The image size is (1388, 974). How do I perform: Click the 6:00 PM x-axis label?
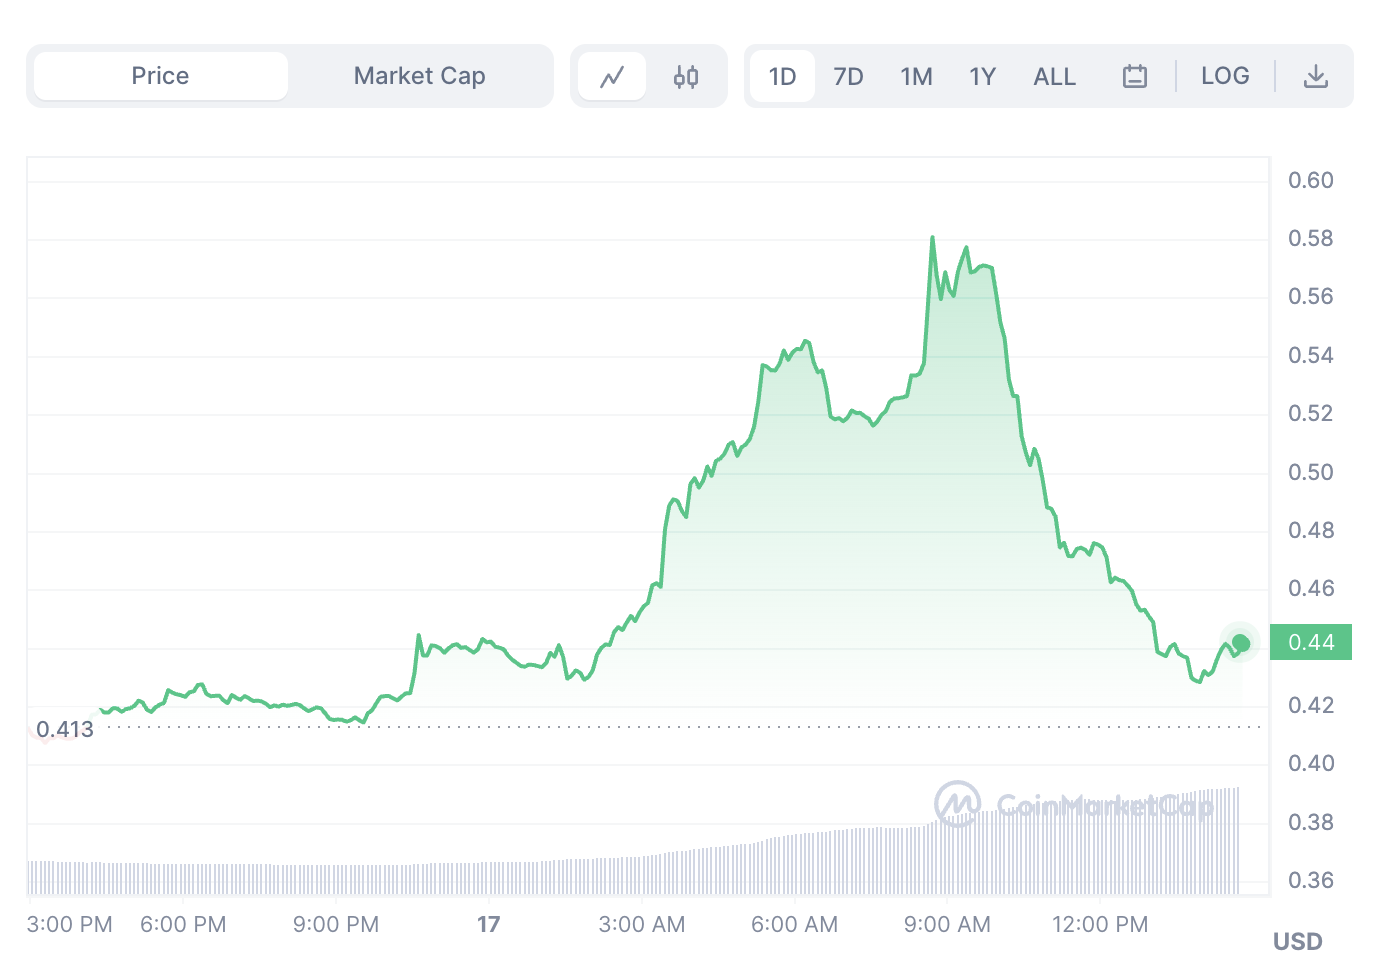(183, 924)
